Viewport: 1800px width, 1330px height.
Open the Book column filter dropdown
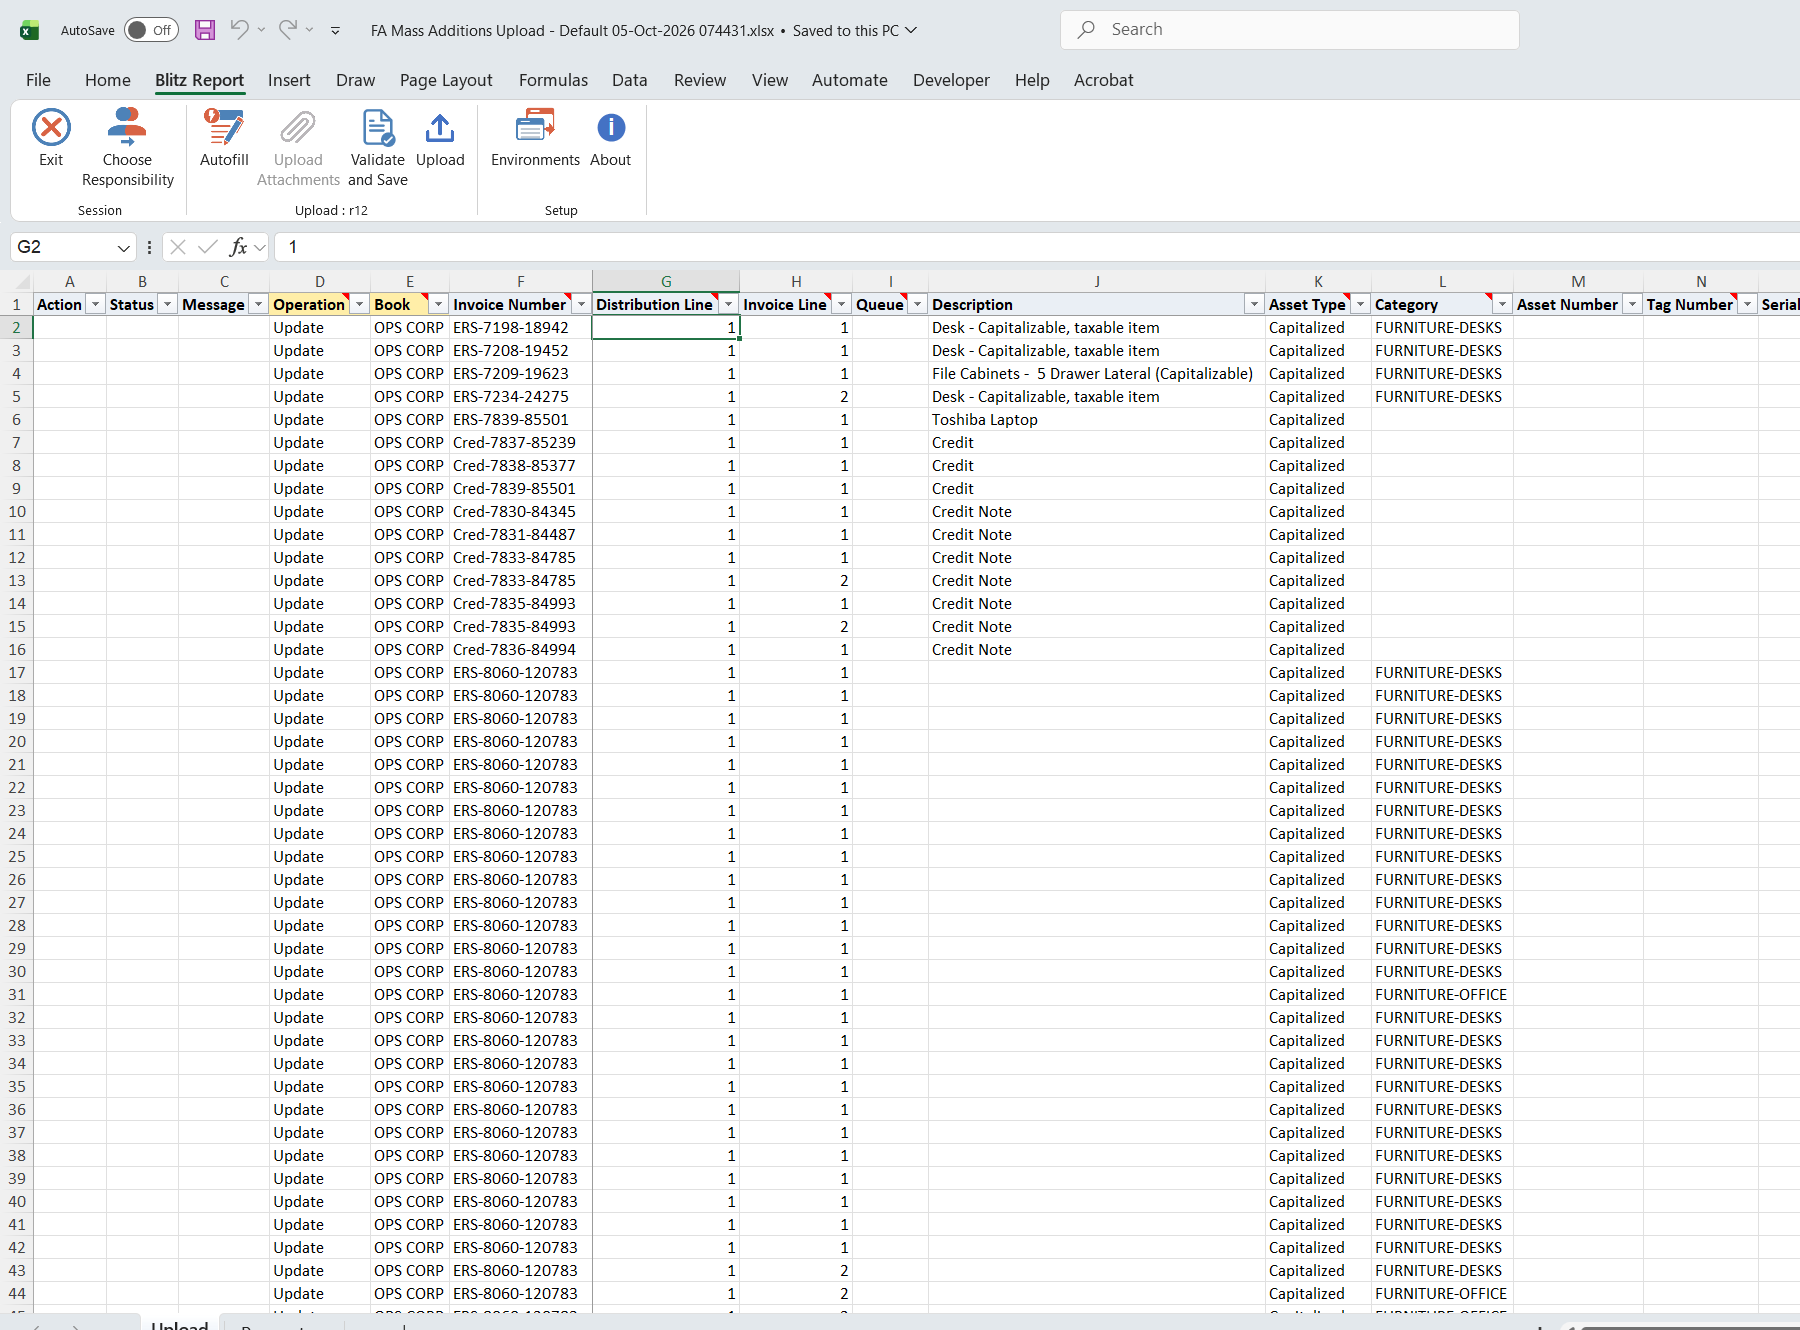coord(438,305)
